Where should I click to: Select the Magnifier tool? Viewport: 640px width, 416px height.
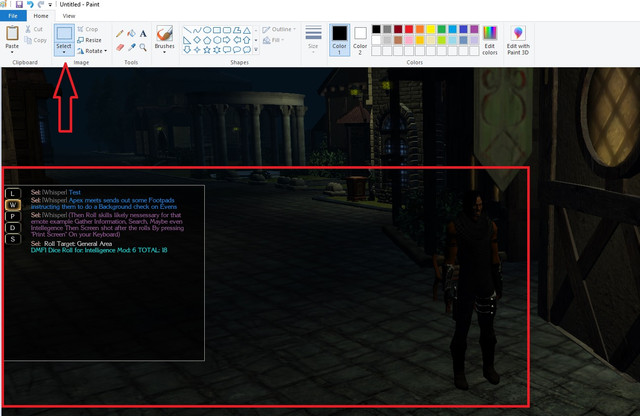point(143,47)
